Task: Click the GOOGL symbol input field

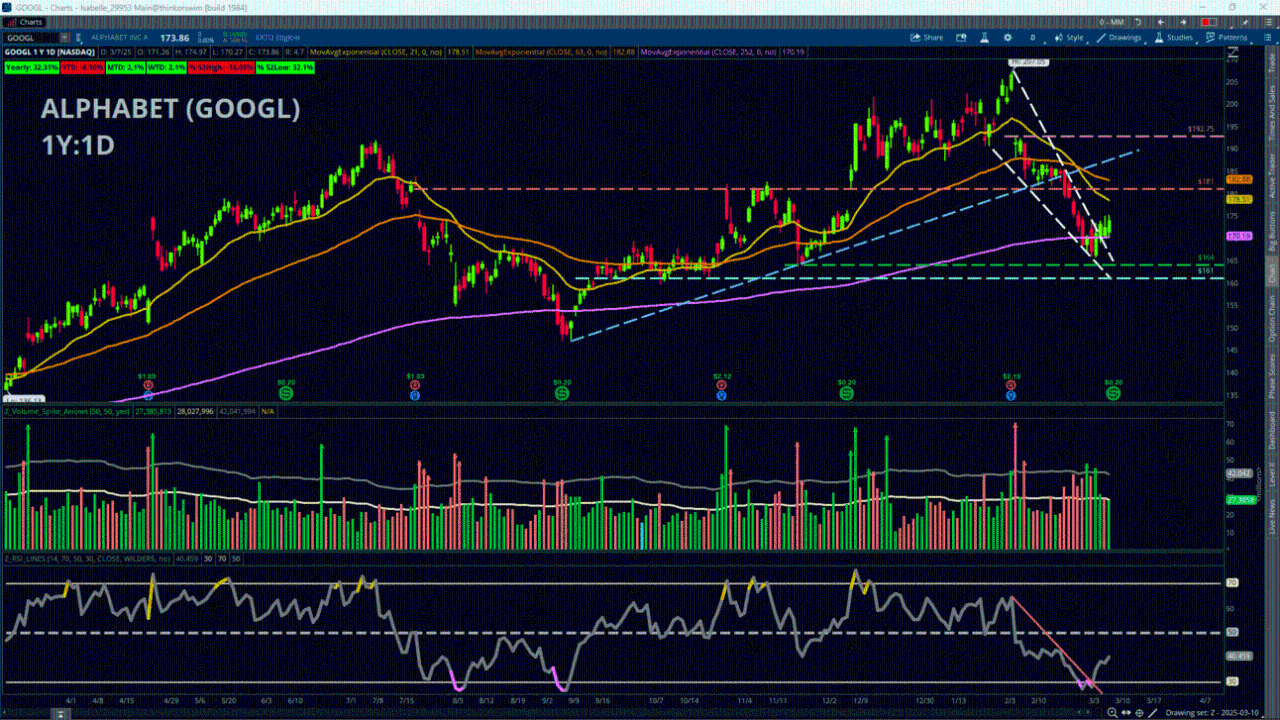Action: click(30, 37)
